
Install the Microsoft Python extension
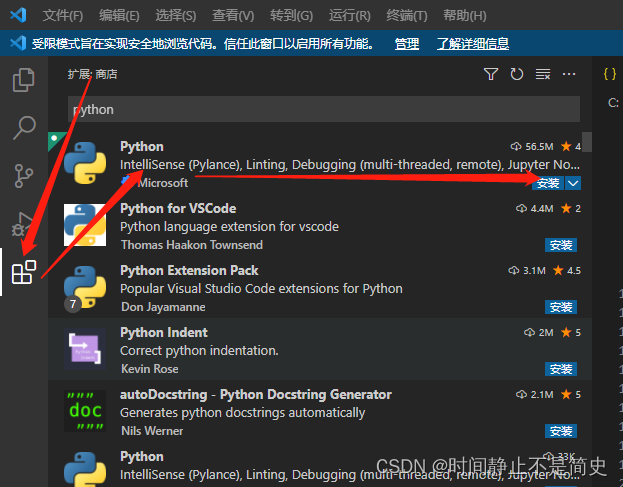coord(548,183)
